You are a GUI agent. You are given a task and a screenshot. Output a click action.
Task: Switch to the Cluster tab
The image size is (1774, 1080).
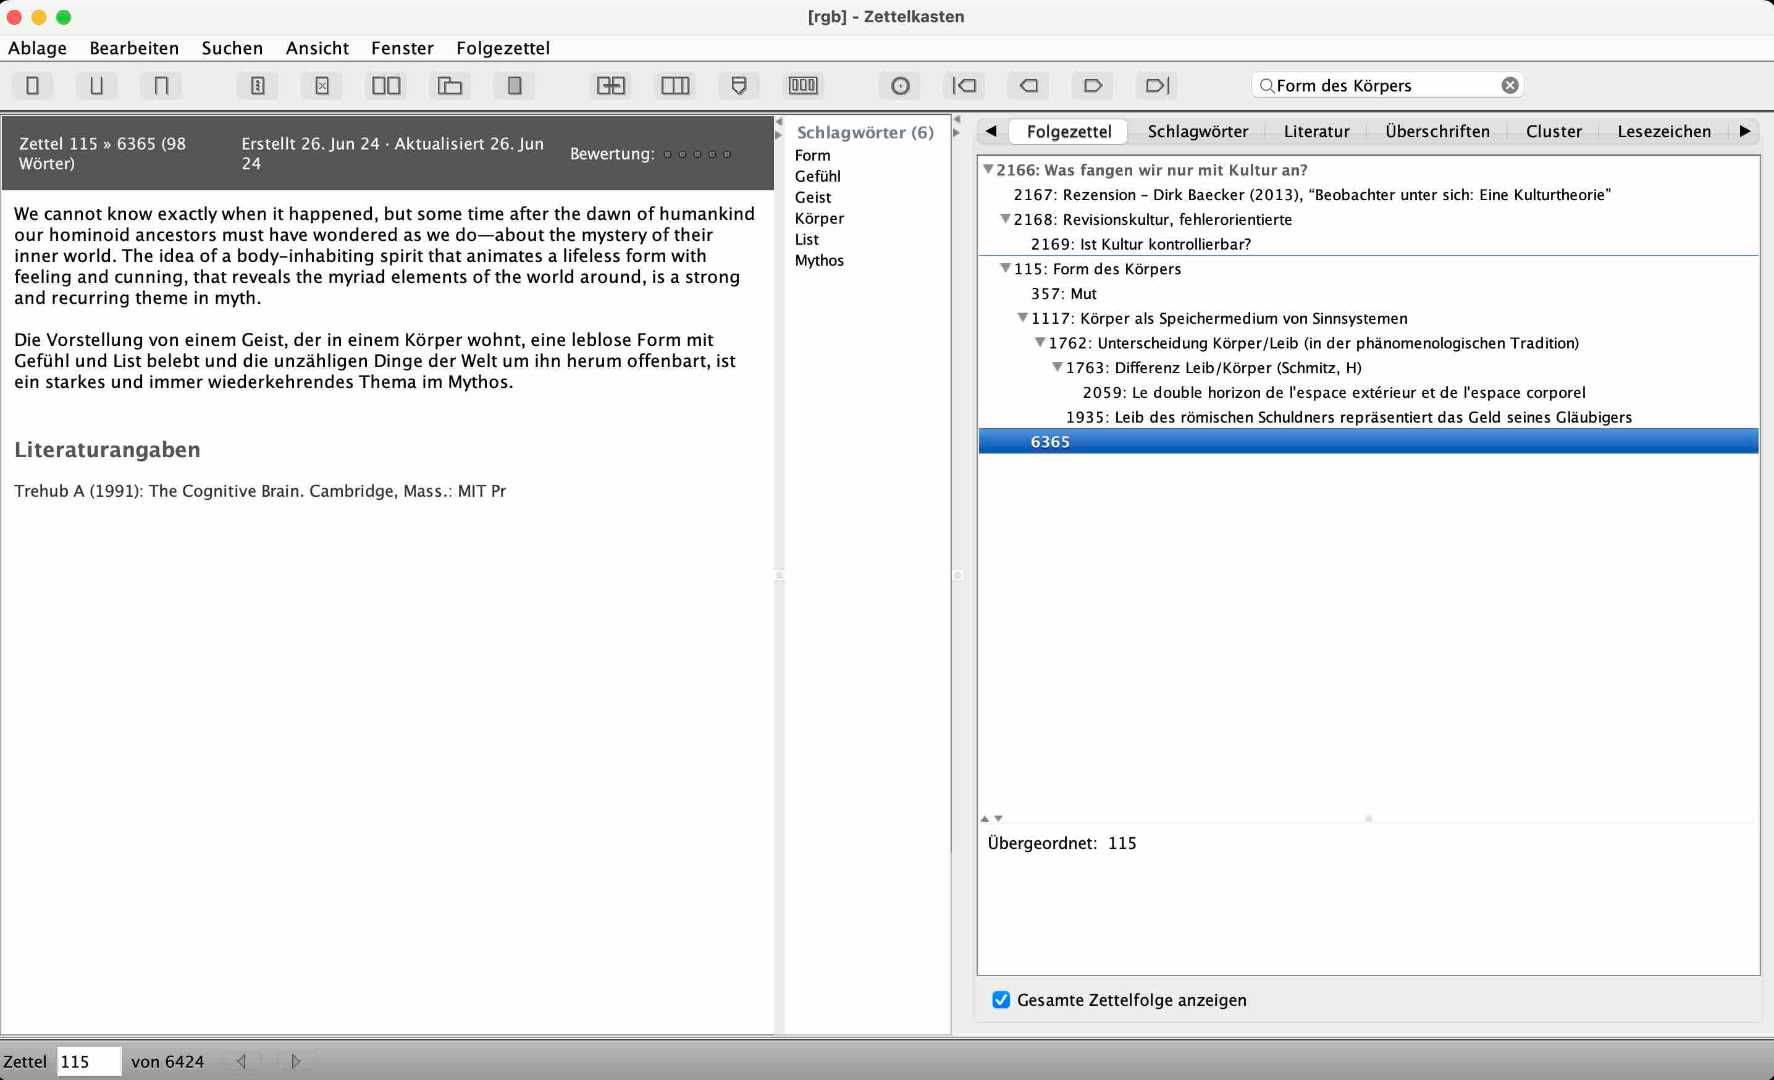click(x=1554, y=131)
